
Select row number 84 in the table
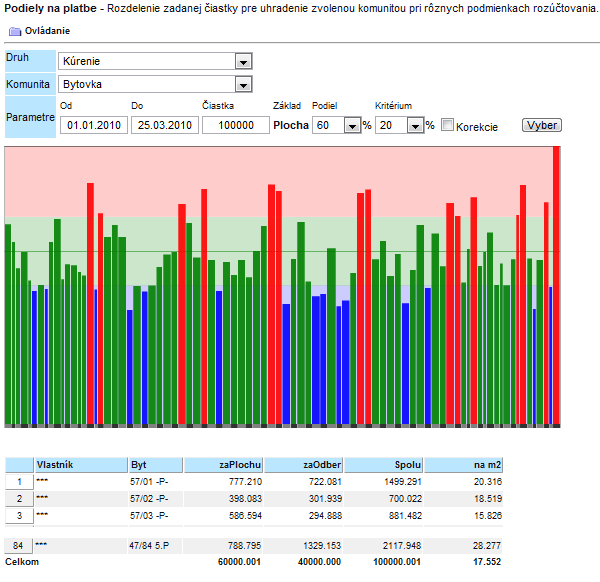19,545
